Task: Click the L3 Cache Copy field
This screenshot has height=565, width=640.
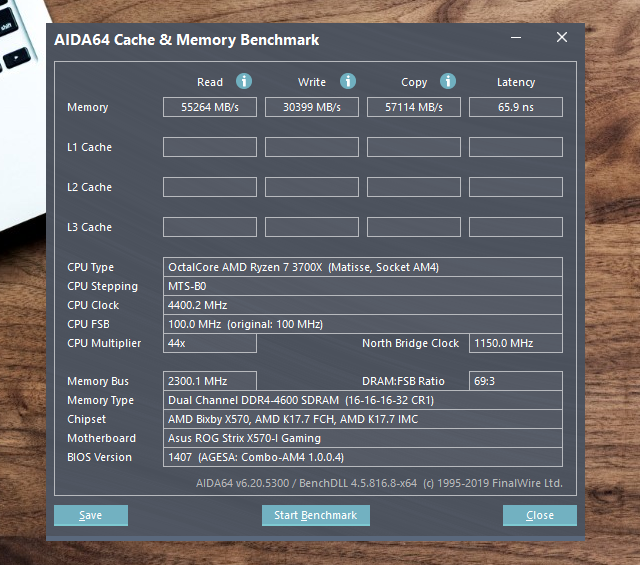Action: pyautogui.click(x=414, y=227)
